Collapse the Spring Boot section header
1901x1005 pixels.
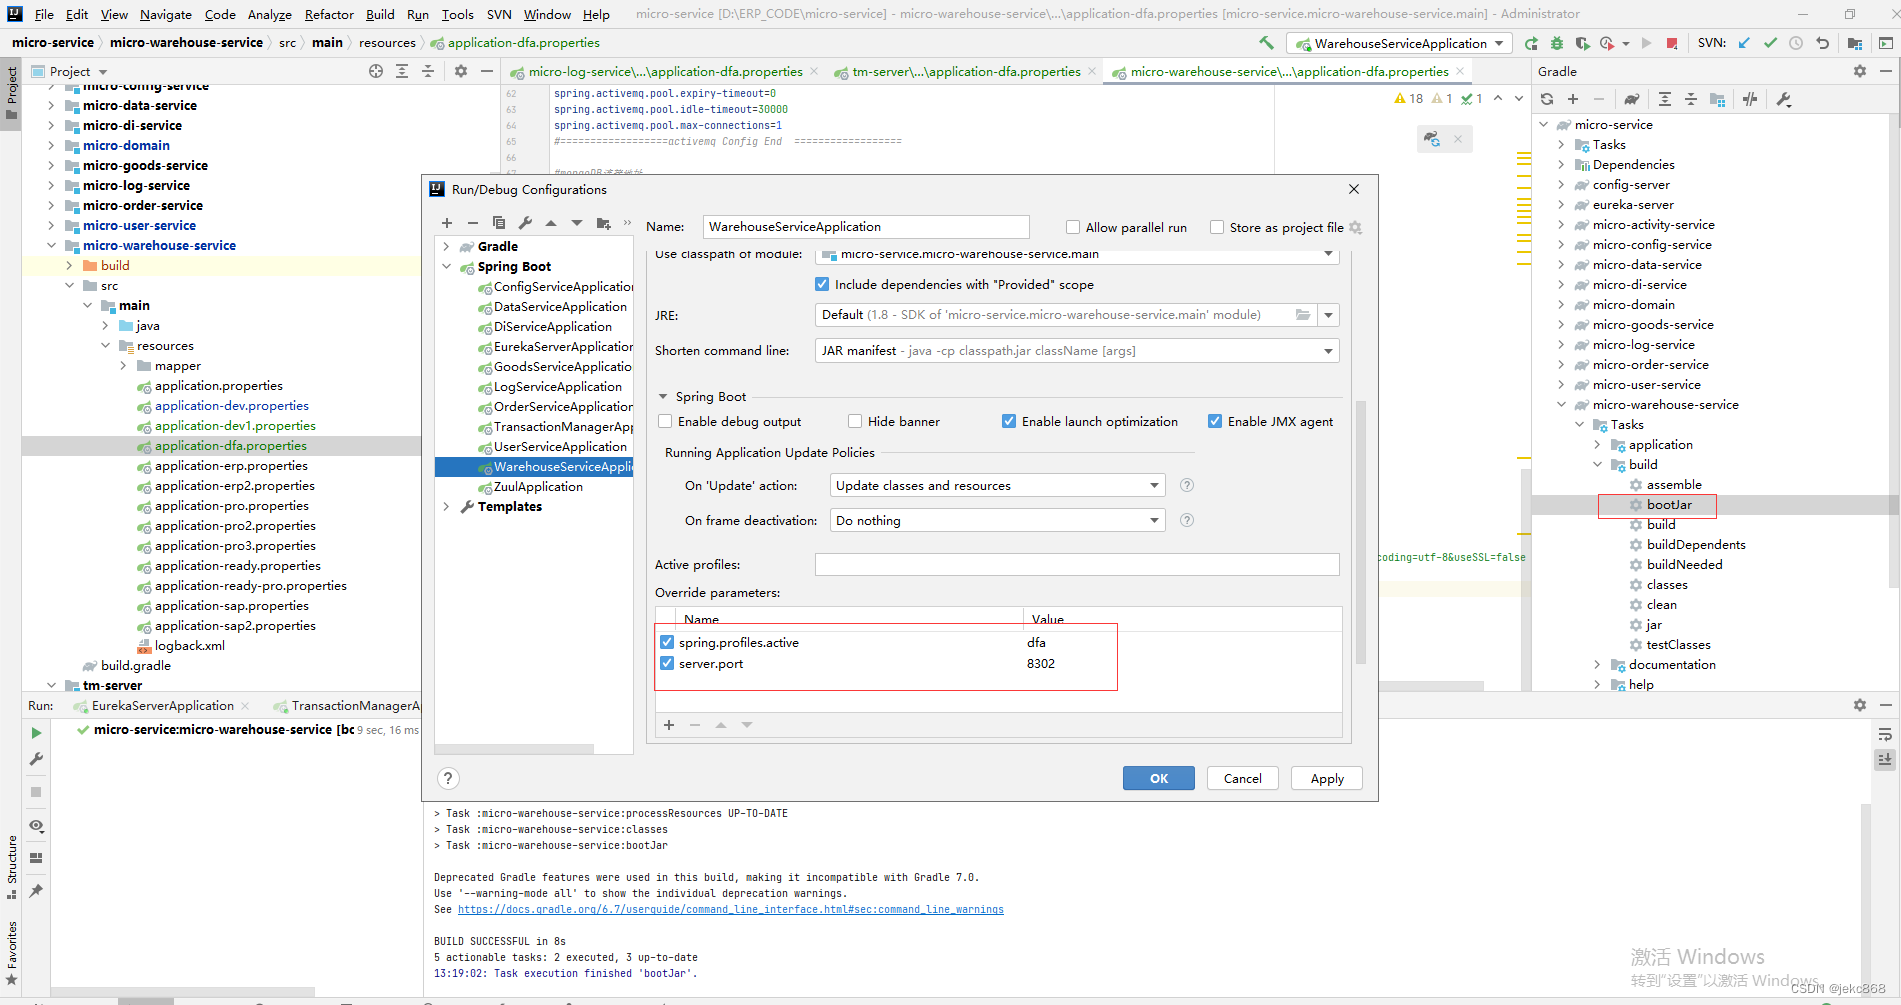click(x=663, y=396)
